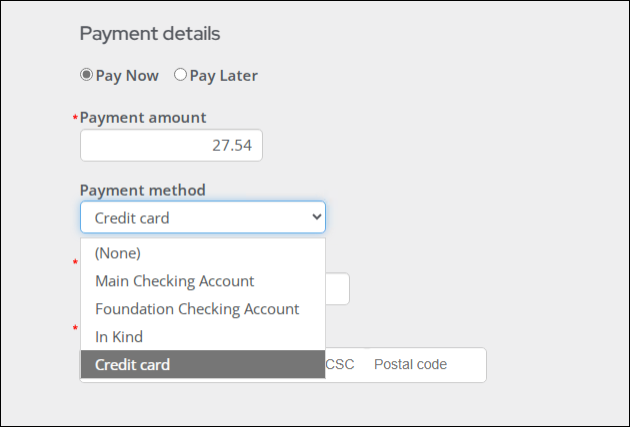630x427 pixels.
Task: Click the CSC card field
Action: tap(340, 365)
